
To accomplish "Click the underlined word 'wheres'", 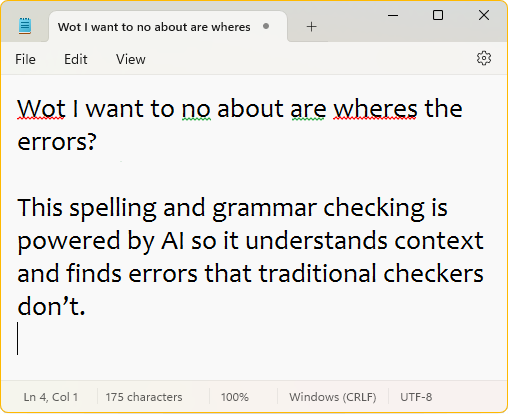I will tap(375, 109).
